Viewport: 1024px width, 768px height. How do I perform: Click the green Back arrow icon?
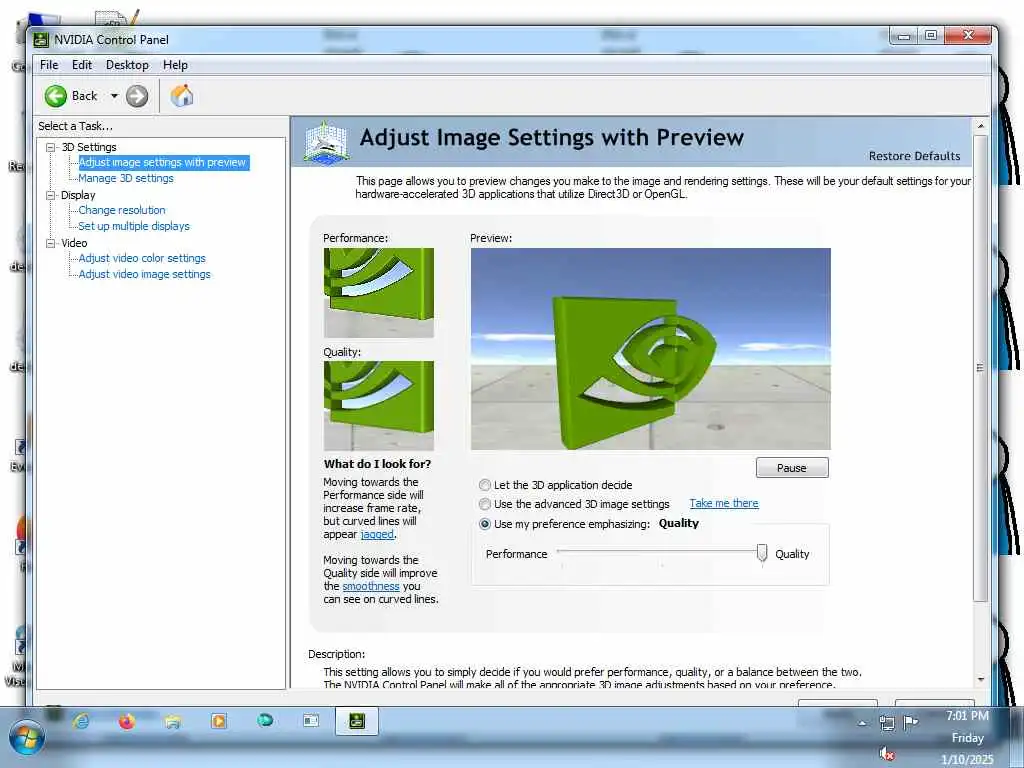pos(56,96)
